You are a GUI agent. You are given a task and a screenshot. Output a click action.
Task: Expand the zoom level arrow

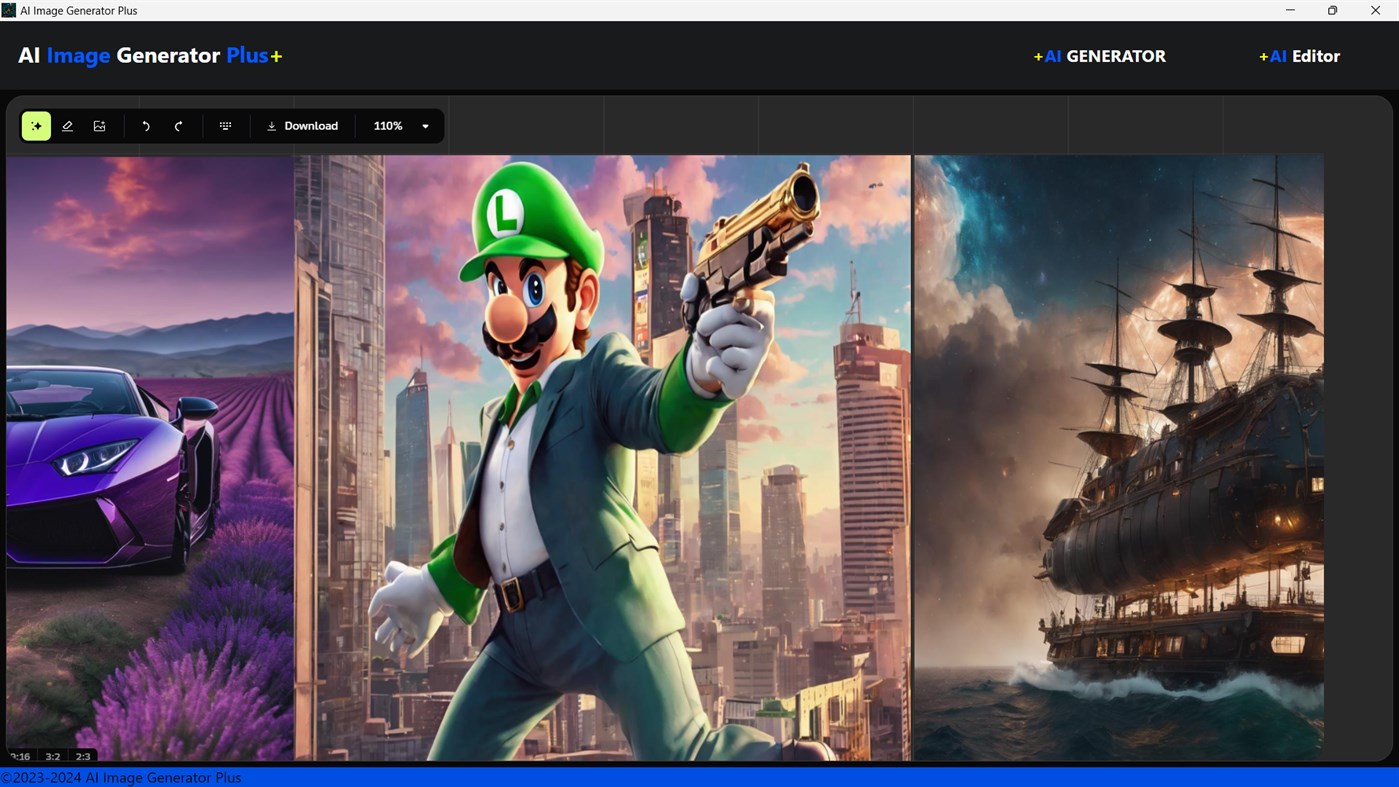(425, 127)
